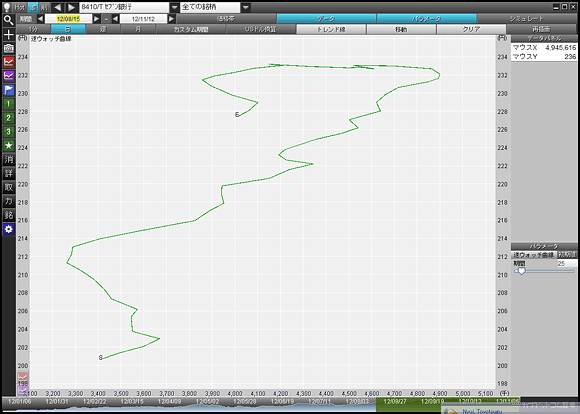Select the 月 monthly timeframe
The height and width of the screenshot is (414, 580).
tap(138, 29)
